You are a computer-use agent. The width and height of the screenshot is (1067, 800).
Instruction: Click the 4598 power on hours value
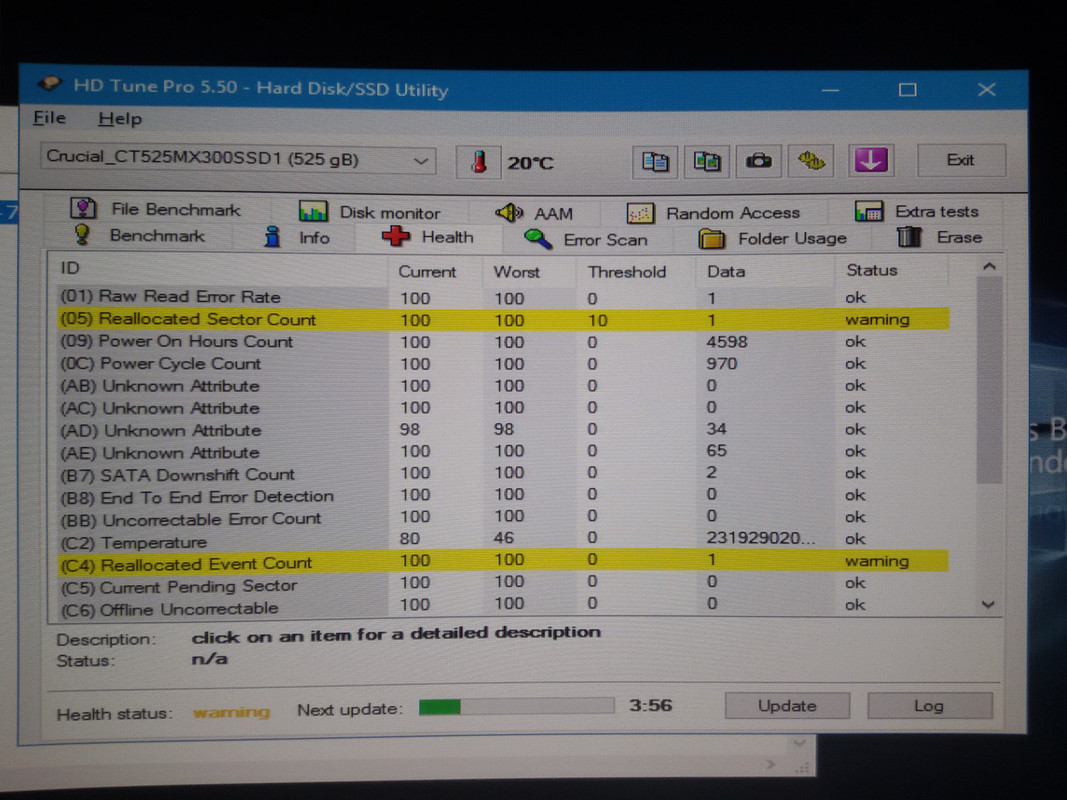click(x=727, y=341)
